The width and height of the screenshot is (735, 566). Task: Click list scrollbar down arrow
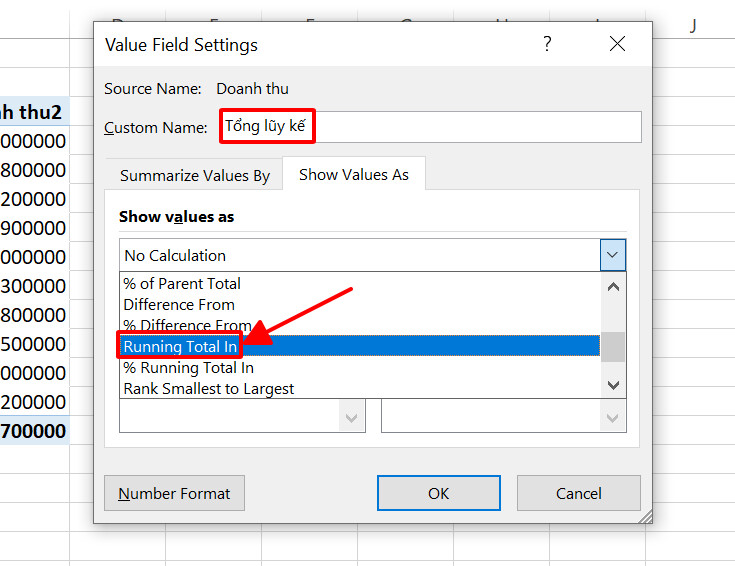point(613,385)
